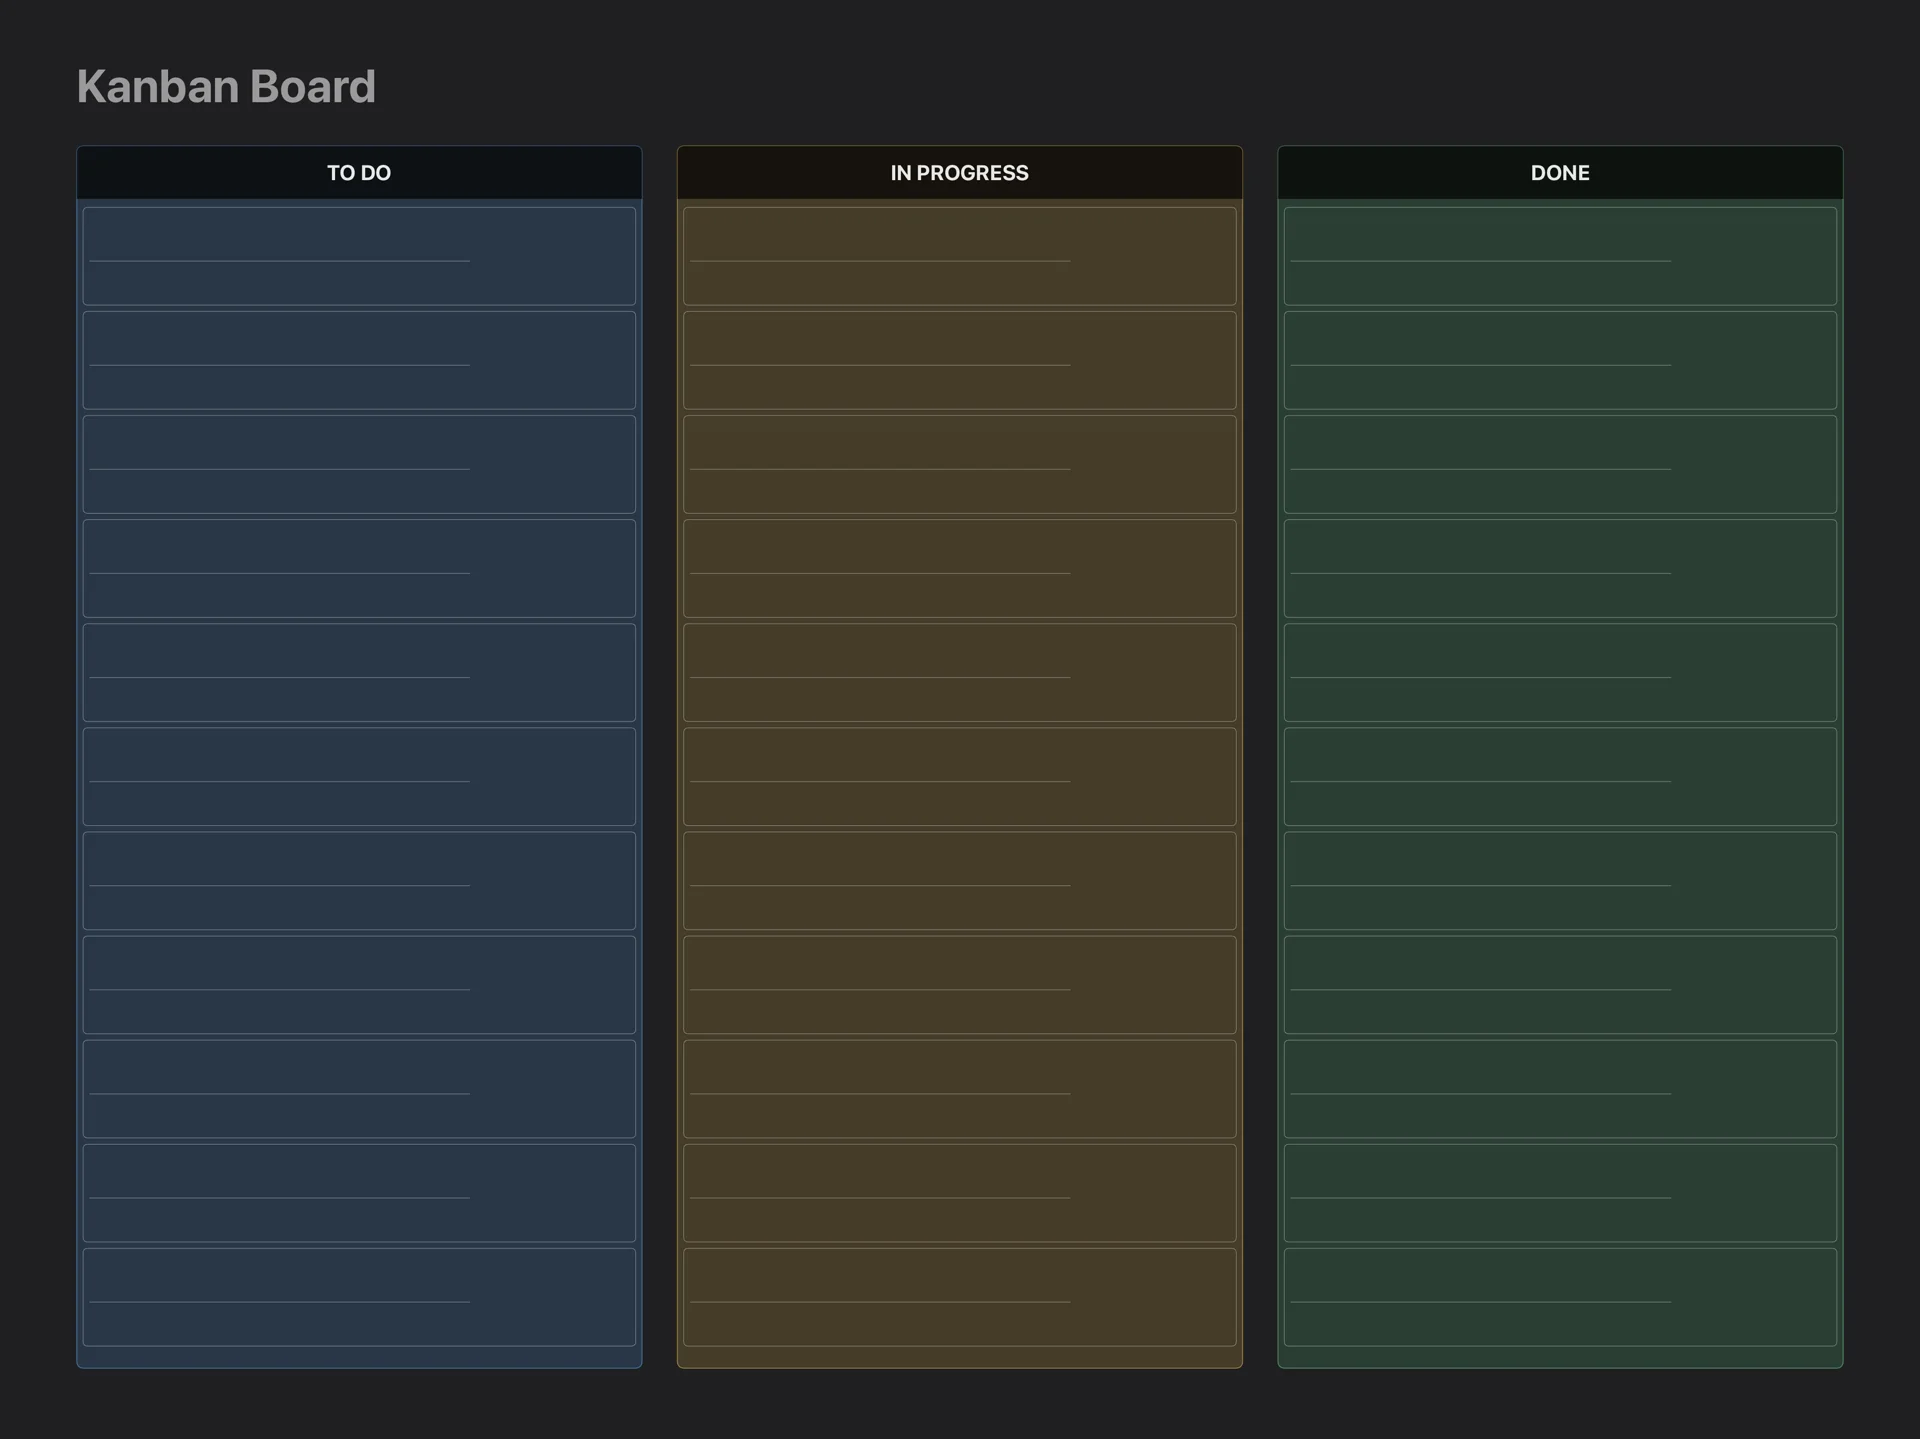Screen dimensions: 1920x1439
Task: Select the bottommost card in DONE column
Action: point(1560,1297)
